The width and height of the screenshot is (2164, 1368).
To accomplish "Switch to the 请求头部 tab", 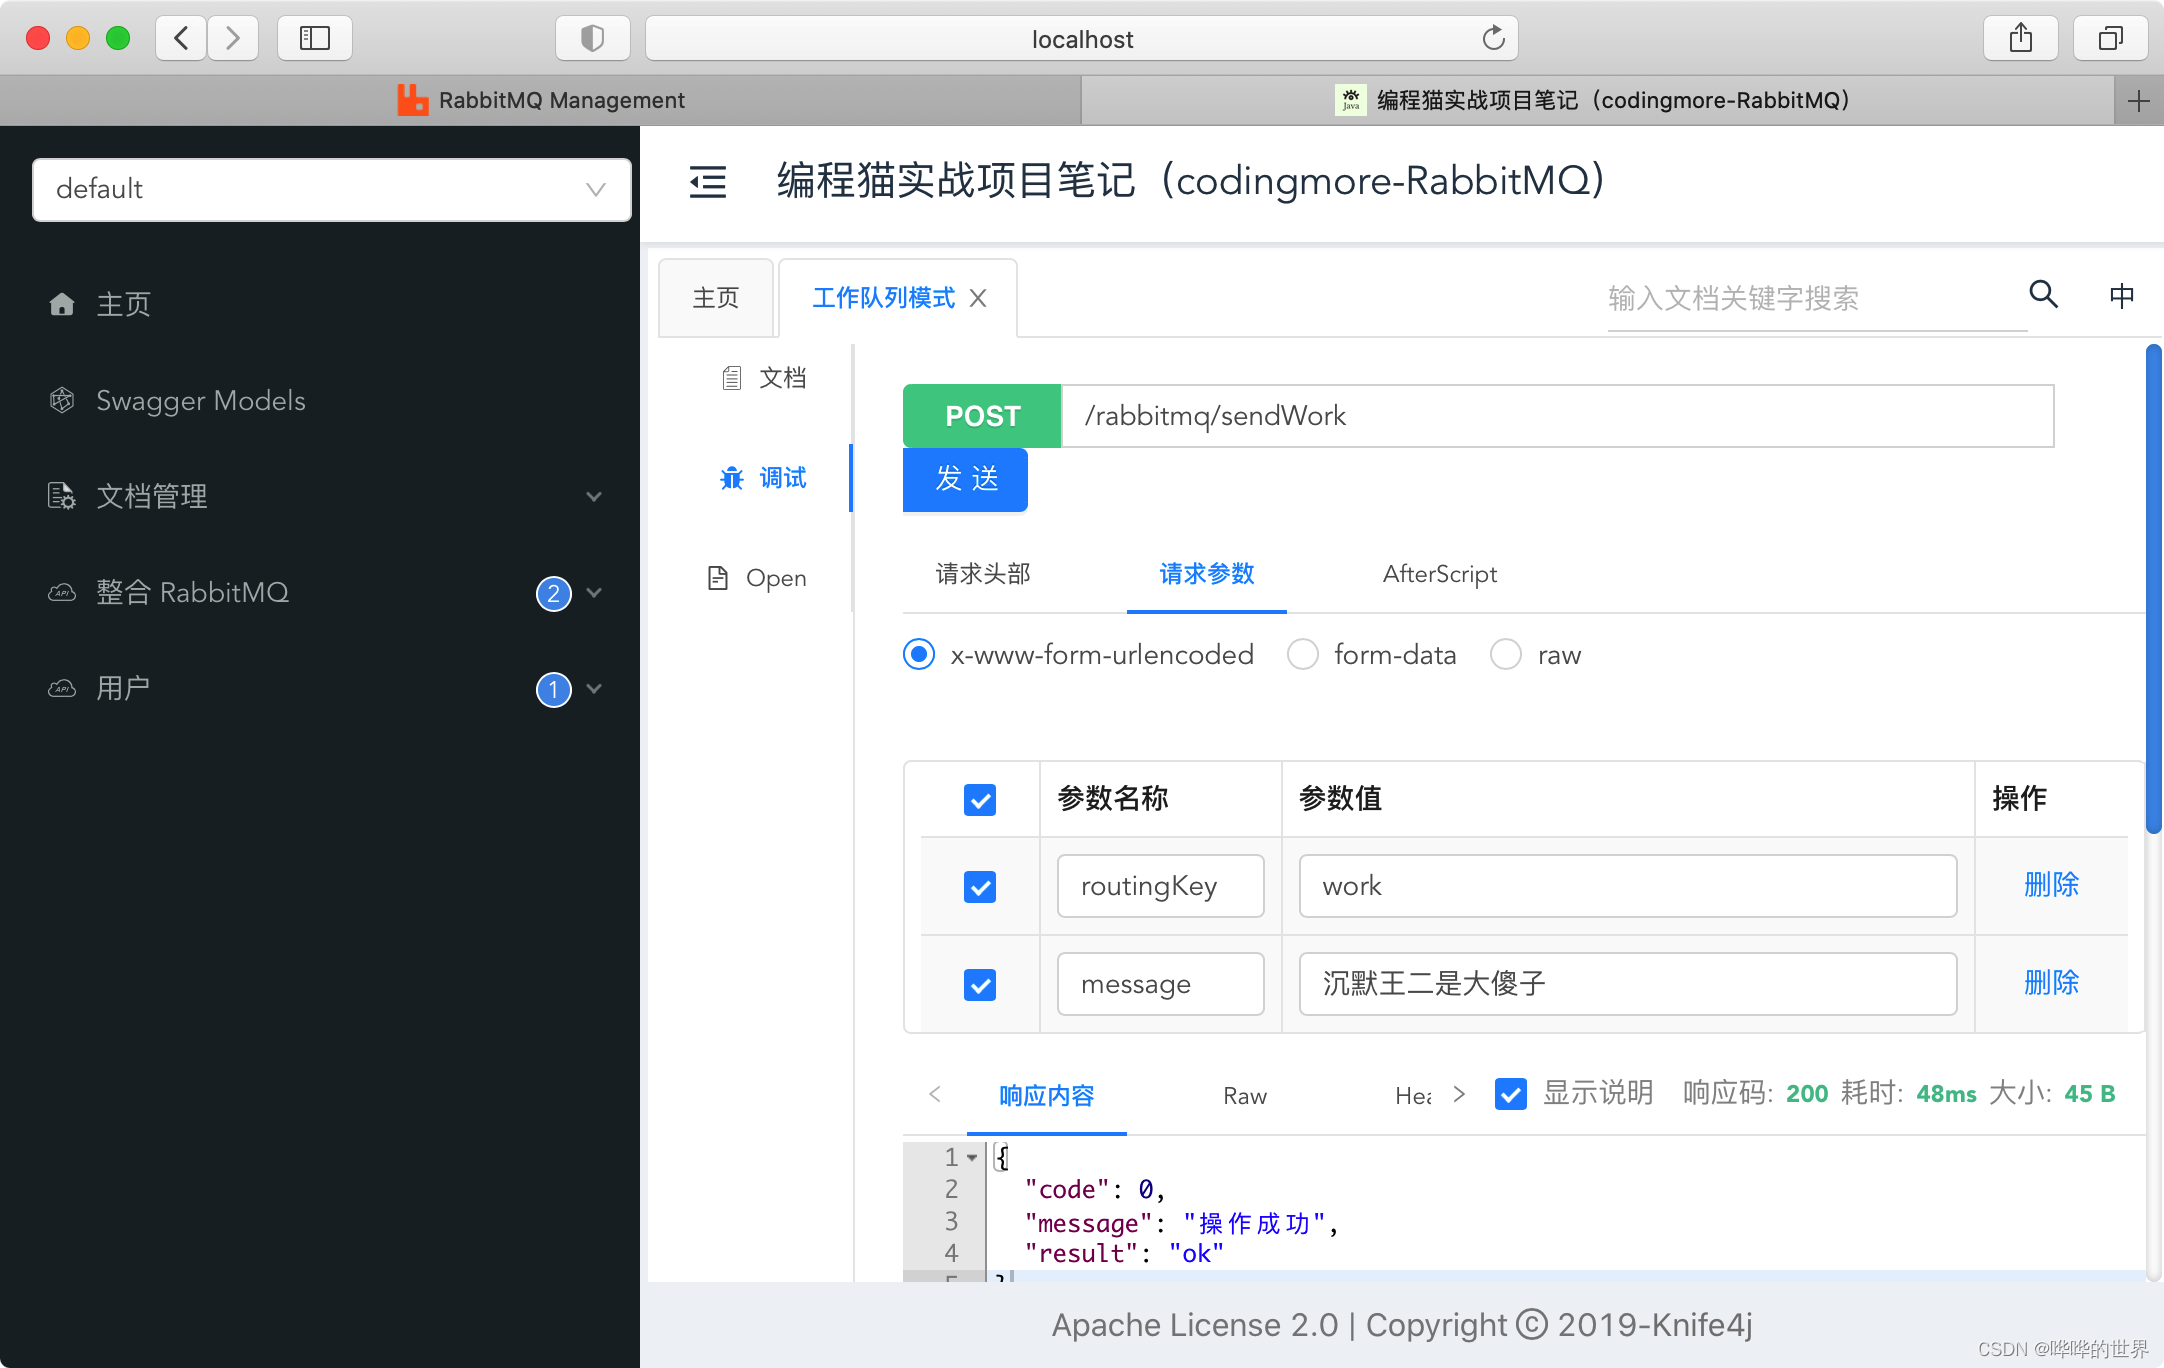I will point(982,574).
